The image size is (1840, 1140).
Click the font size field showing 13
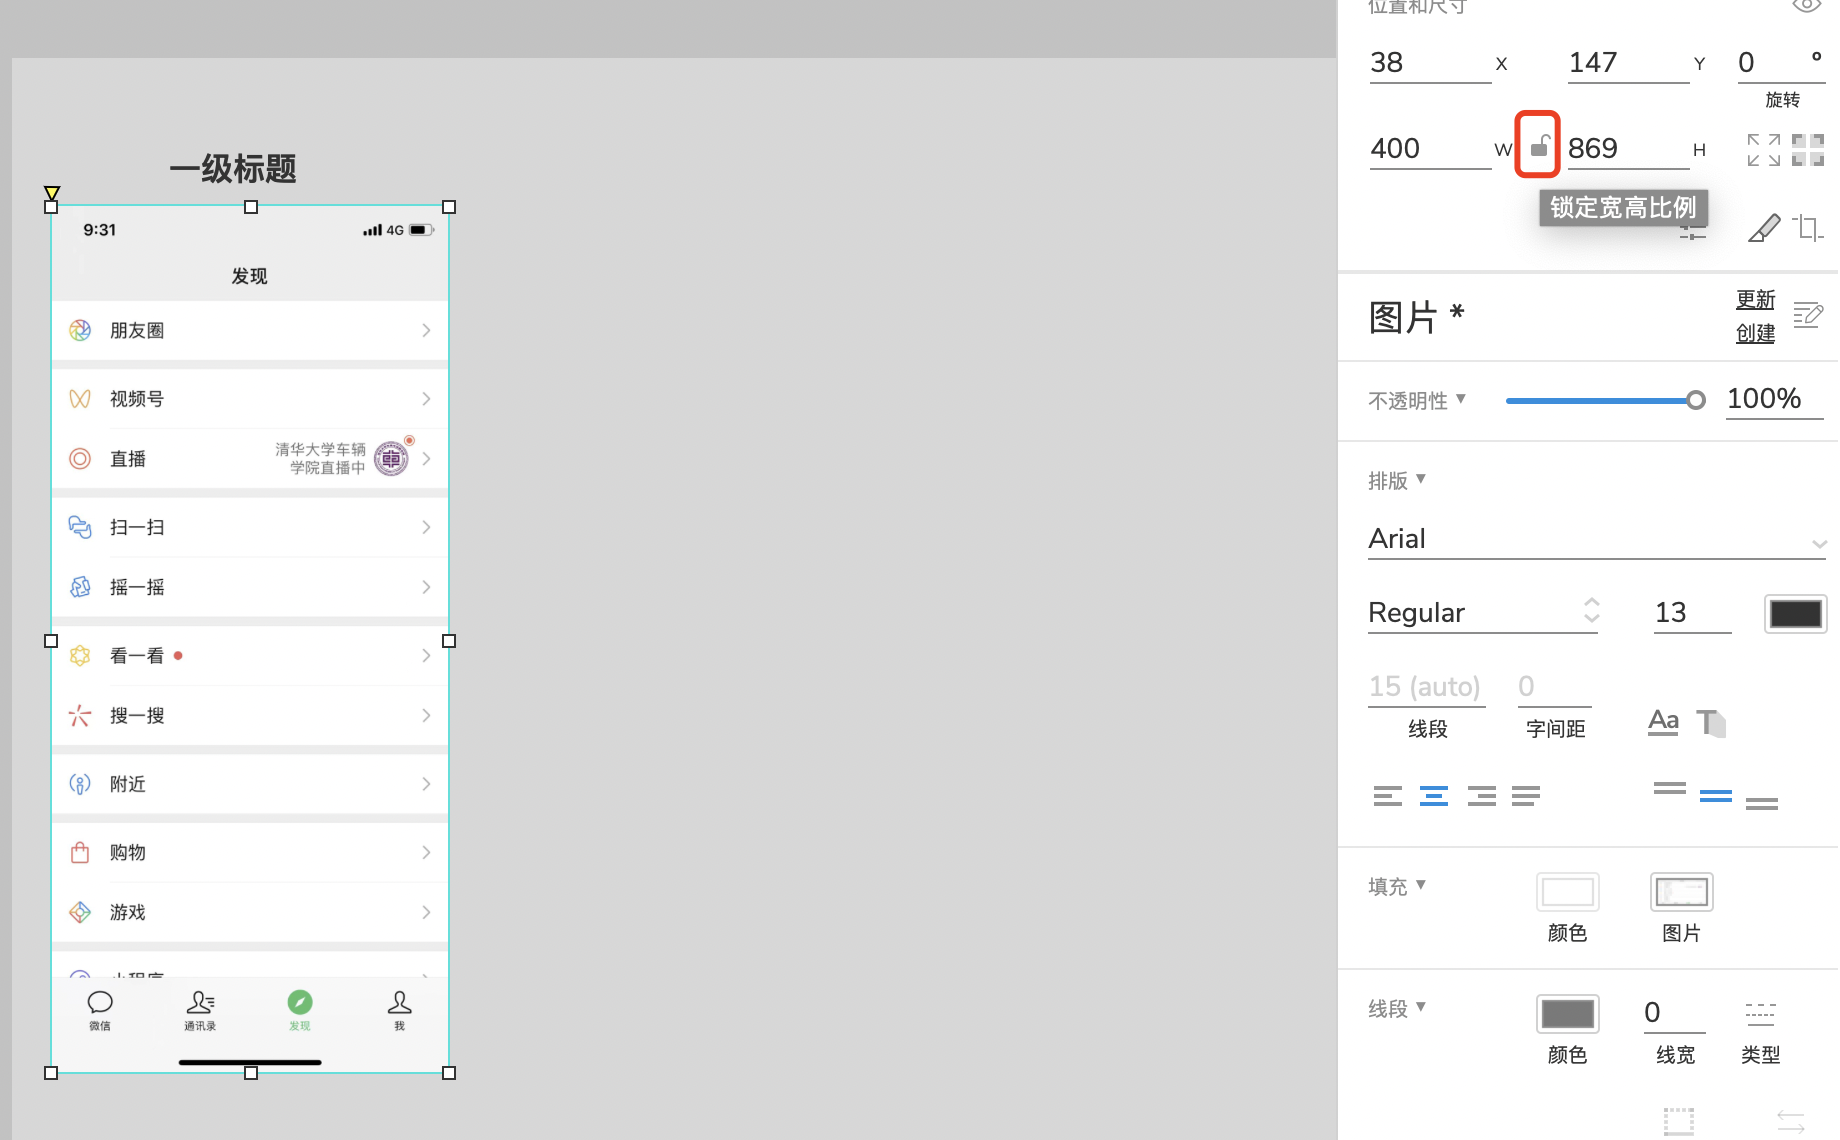[x=1691, y=613]
